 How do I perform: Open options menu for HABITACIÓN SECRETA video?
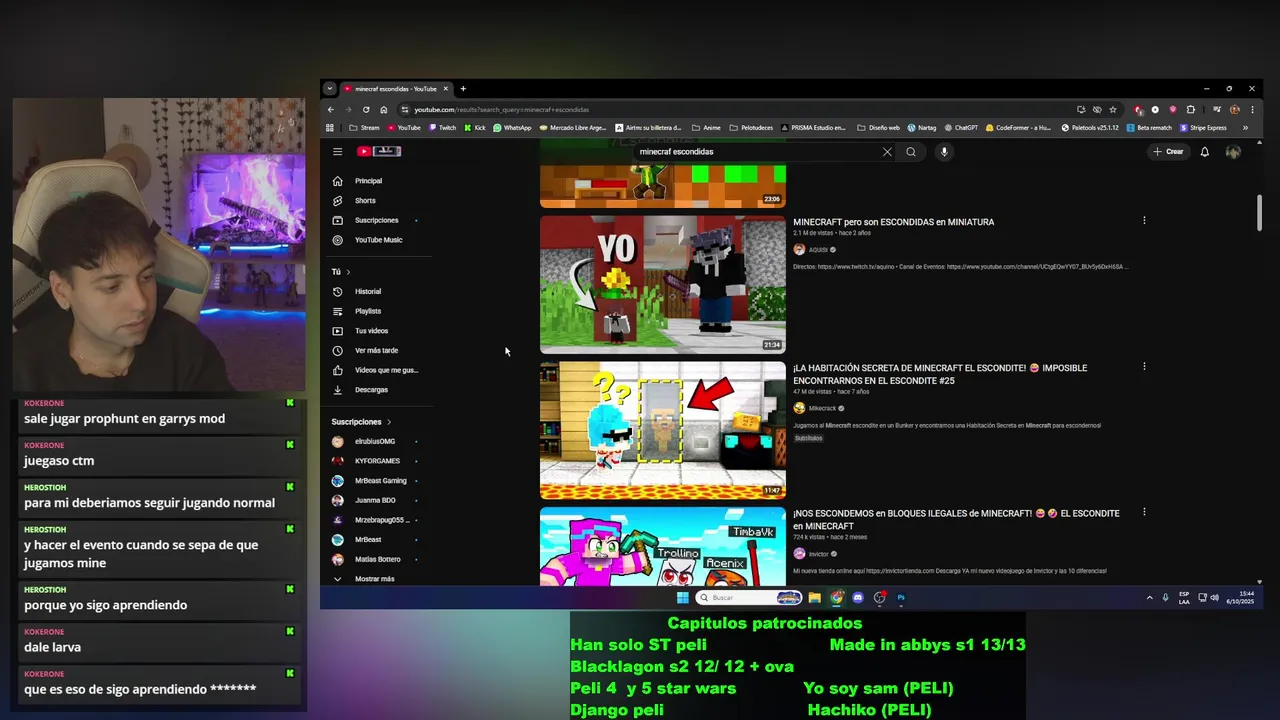click(1144, 367)
